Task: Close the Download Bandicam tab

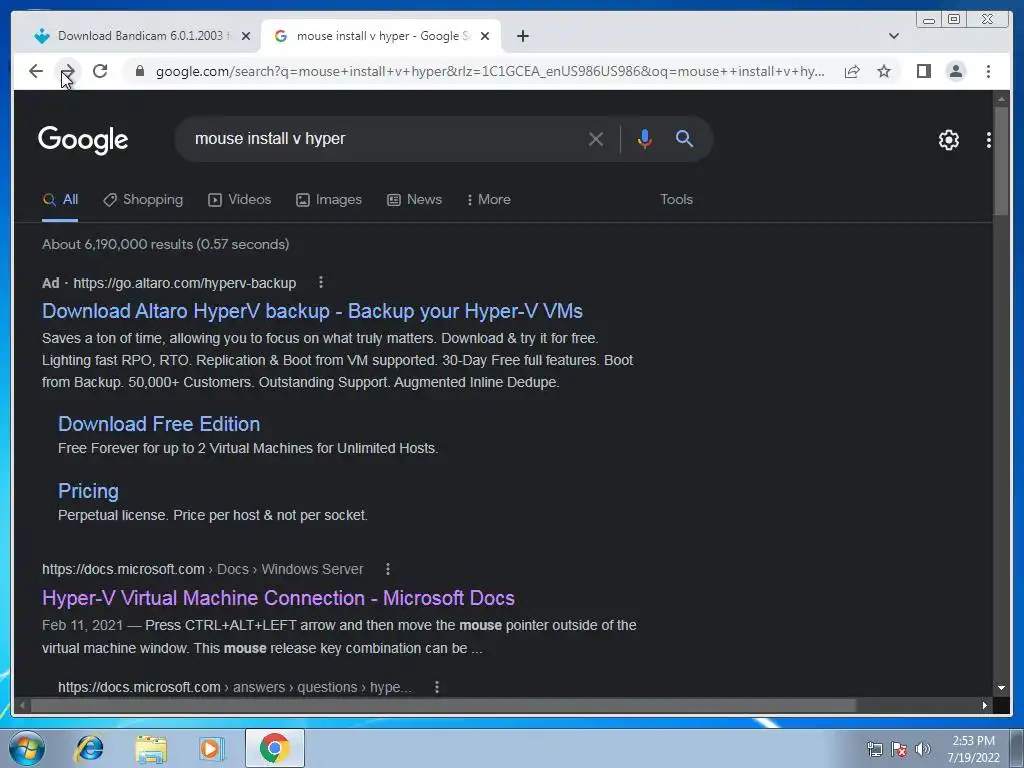Action: (x=246, y=36)
